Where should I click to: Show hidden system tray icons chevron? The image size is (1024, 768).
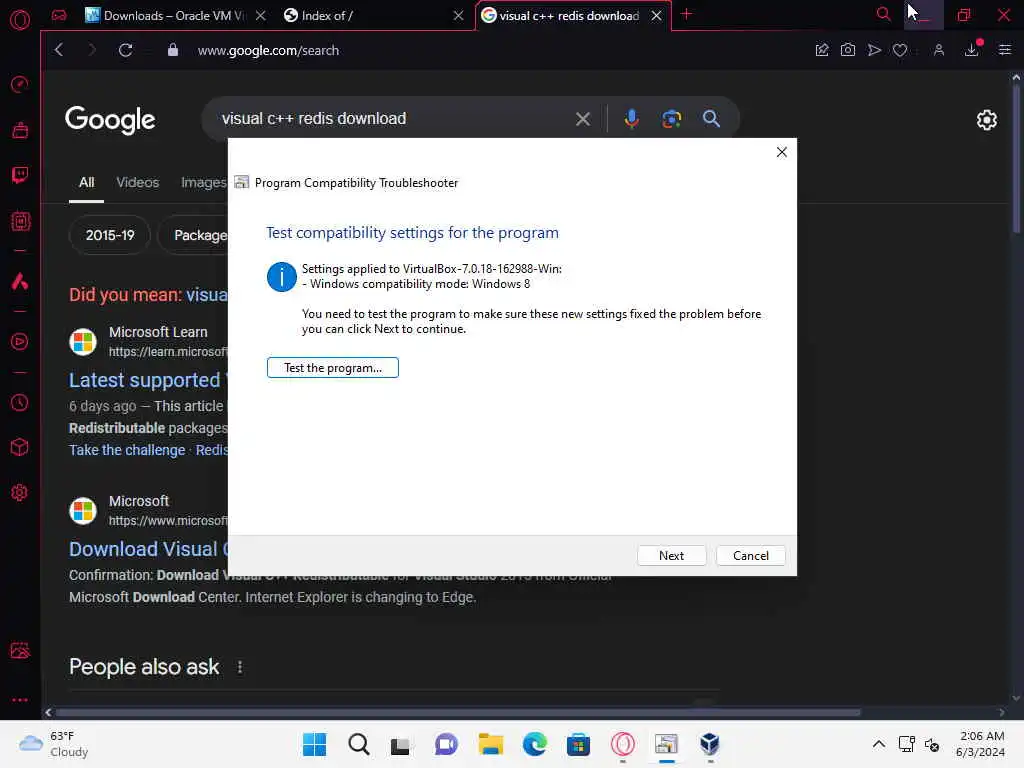point(878,744)
